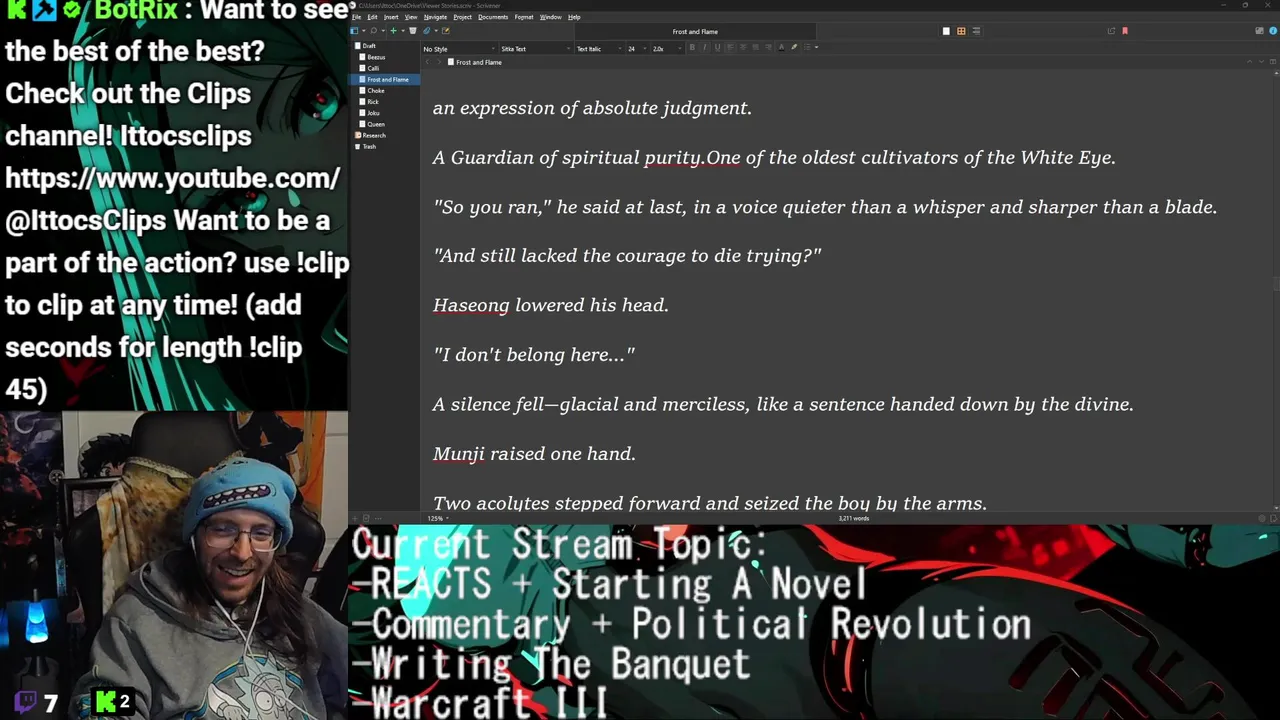Toggle center text alignment
Screen dimensions: 1280x720
click(743, 47)
